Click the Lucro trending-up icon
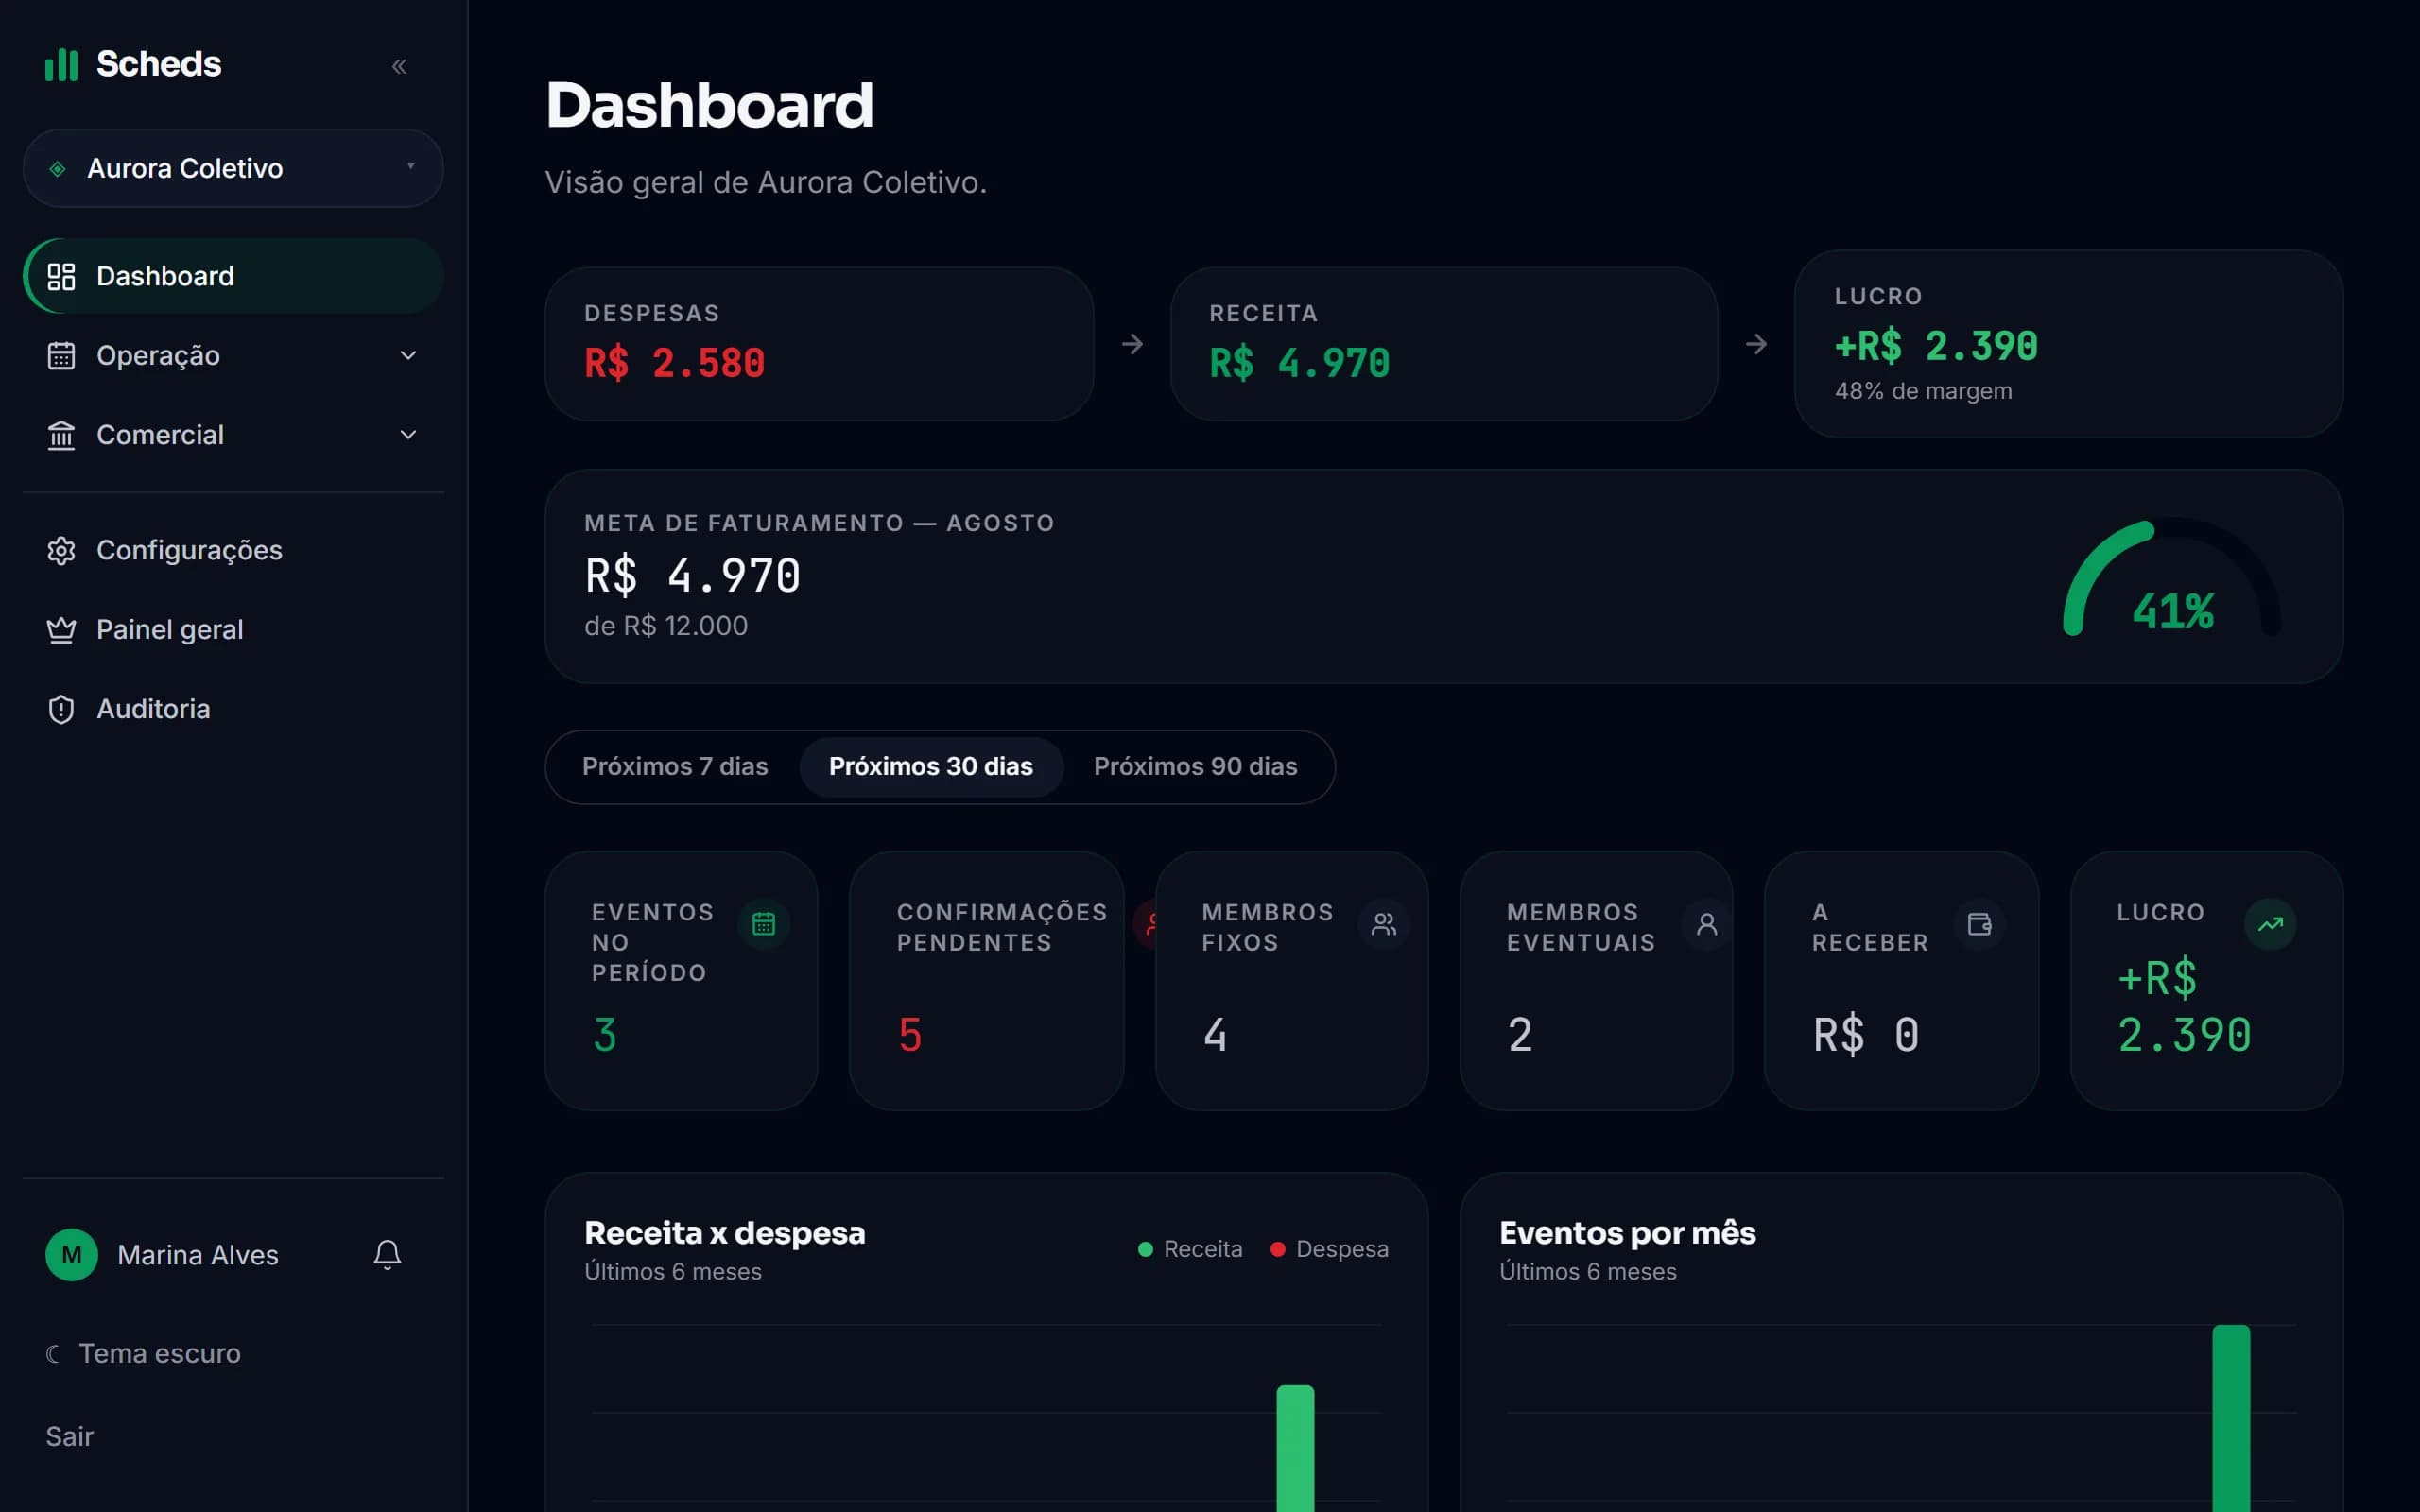This screenshot has width=2420, height=1512. 2270,924
